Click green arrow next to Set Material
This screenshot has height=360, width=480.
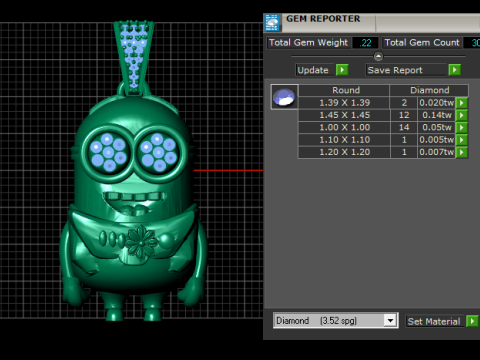472,321
